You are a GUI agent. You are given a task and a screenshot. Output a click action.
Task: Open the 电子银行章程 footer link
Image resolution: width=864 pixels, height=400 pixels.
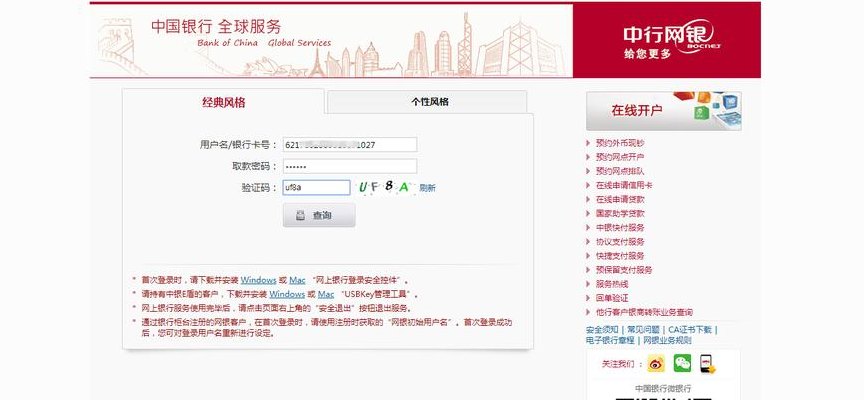pos(610,340)
